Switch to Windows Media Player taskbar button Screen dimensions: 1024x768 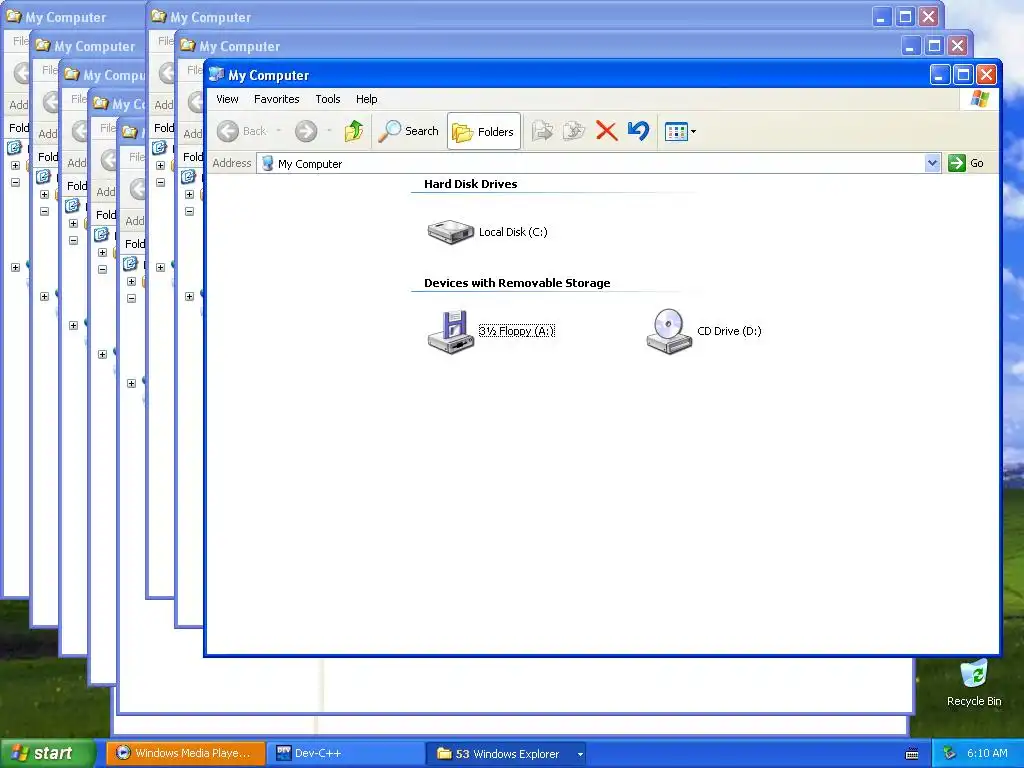pyautogui.click(x=186, y=754)
